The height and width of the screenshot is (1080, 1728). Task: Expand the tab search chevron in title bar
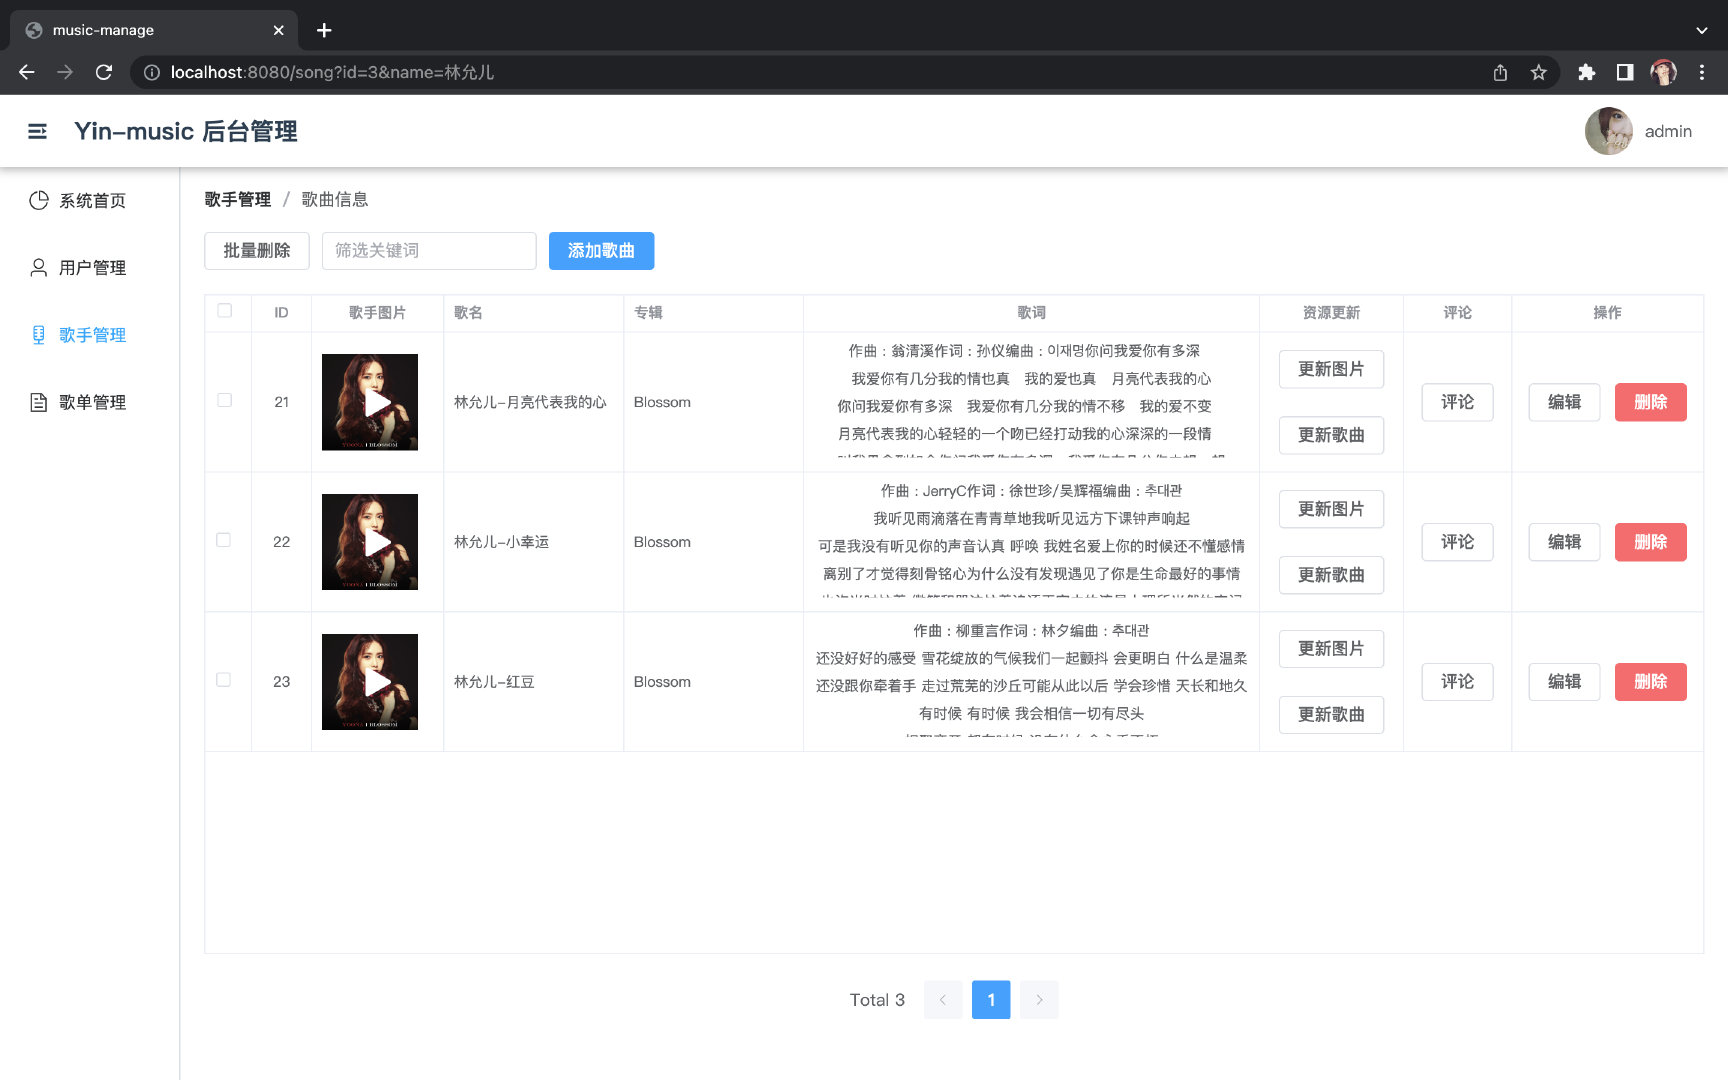coord(1701,30)
